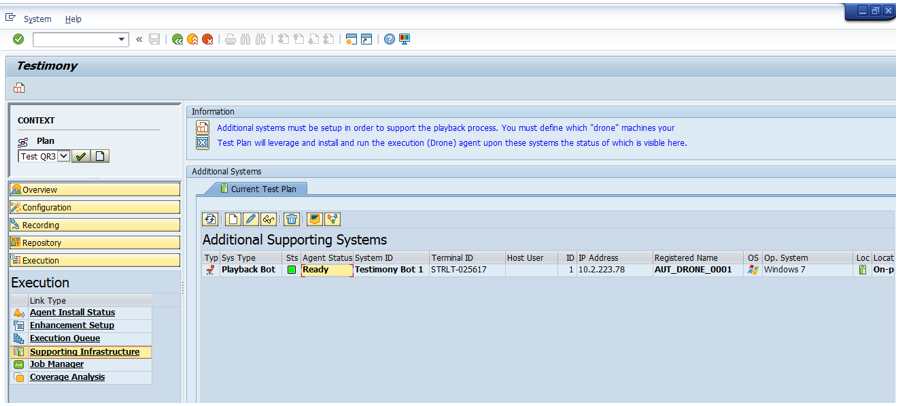Click the Registered Name column header
This screenshot has height=406, width=899.
[x=699, y=258]
